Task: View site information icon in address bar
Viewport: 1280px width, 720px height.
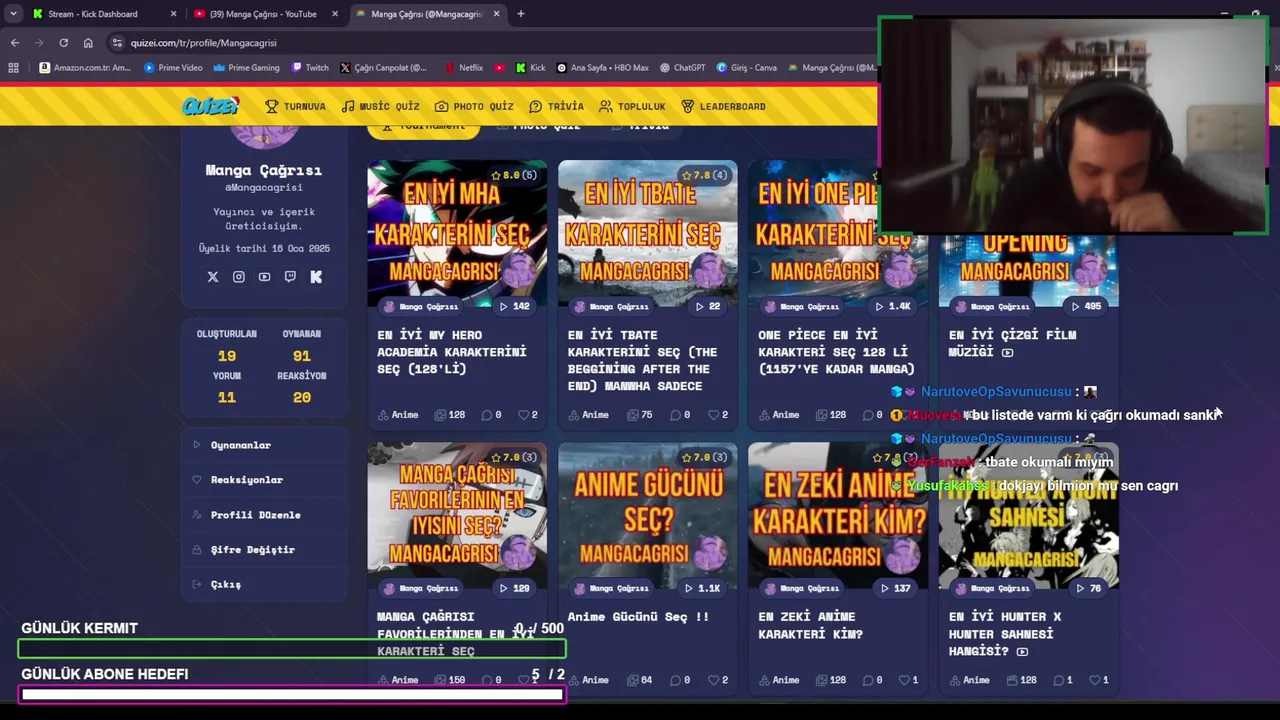Action: point(117,43)
